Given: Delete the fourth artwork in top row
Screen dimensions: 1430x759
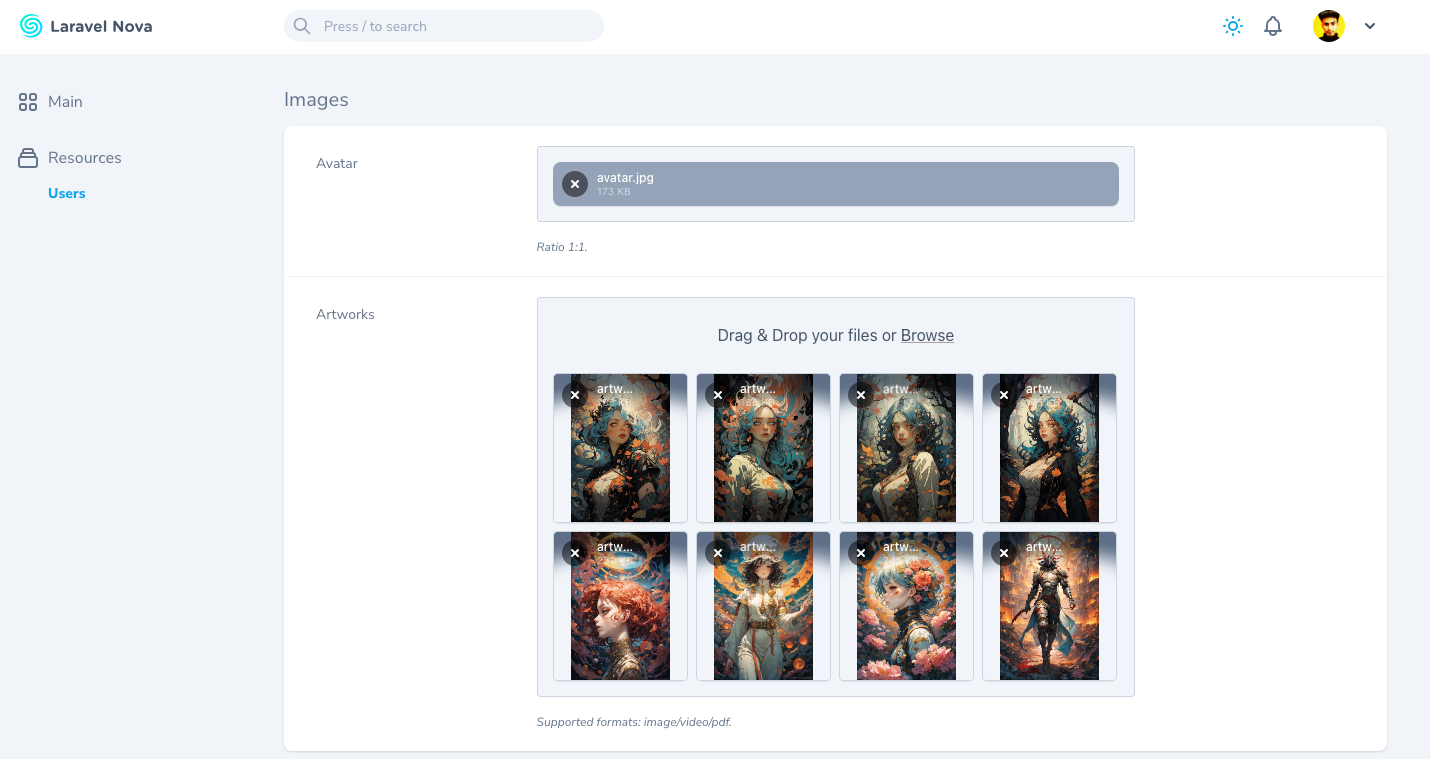Looking at the screenshot, I should (x=1004, y=395).
